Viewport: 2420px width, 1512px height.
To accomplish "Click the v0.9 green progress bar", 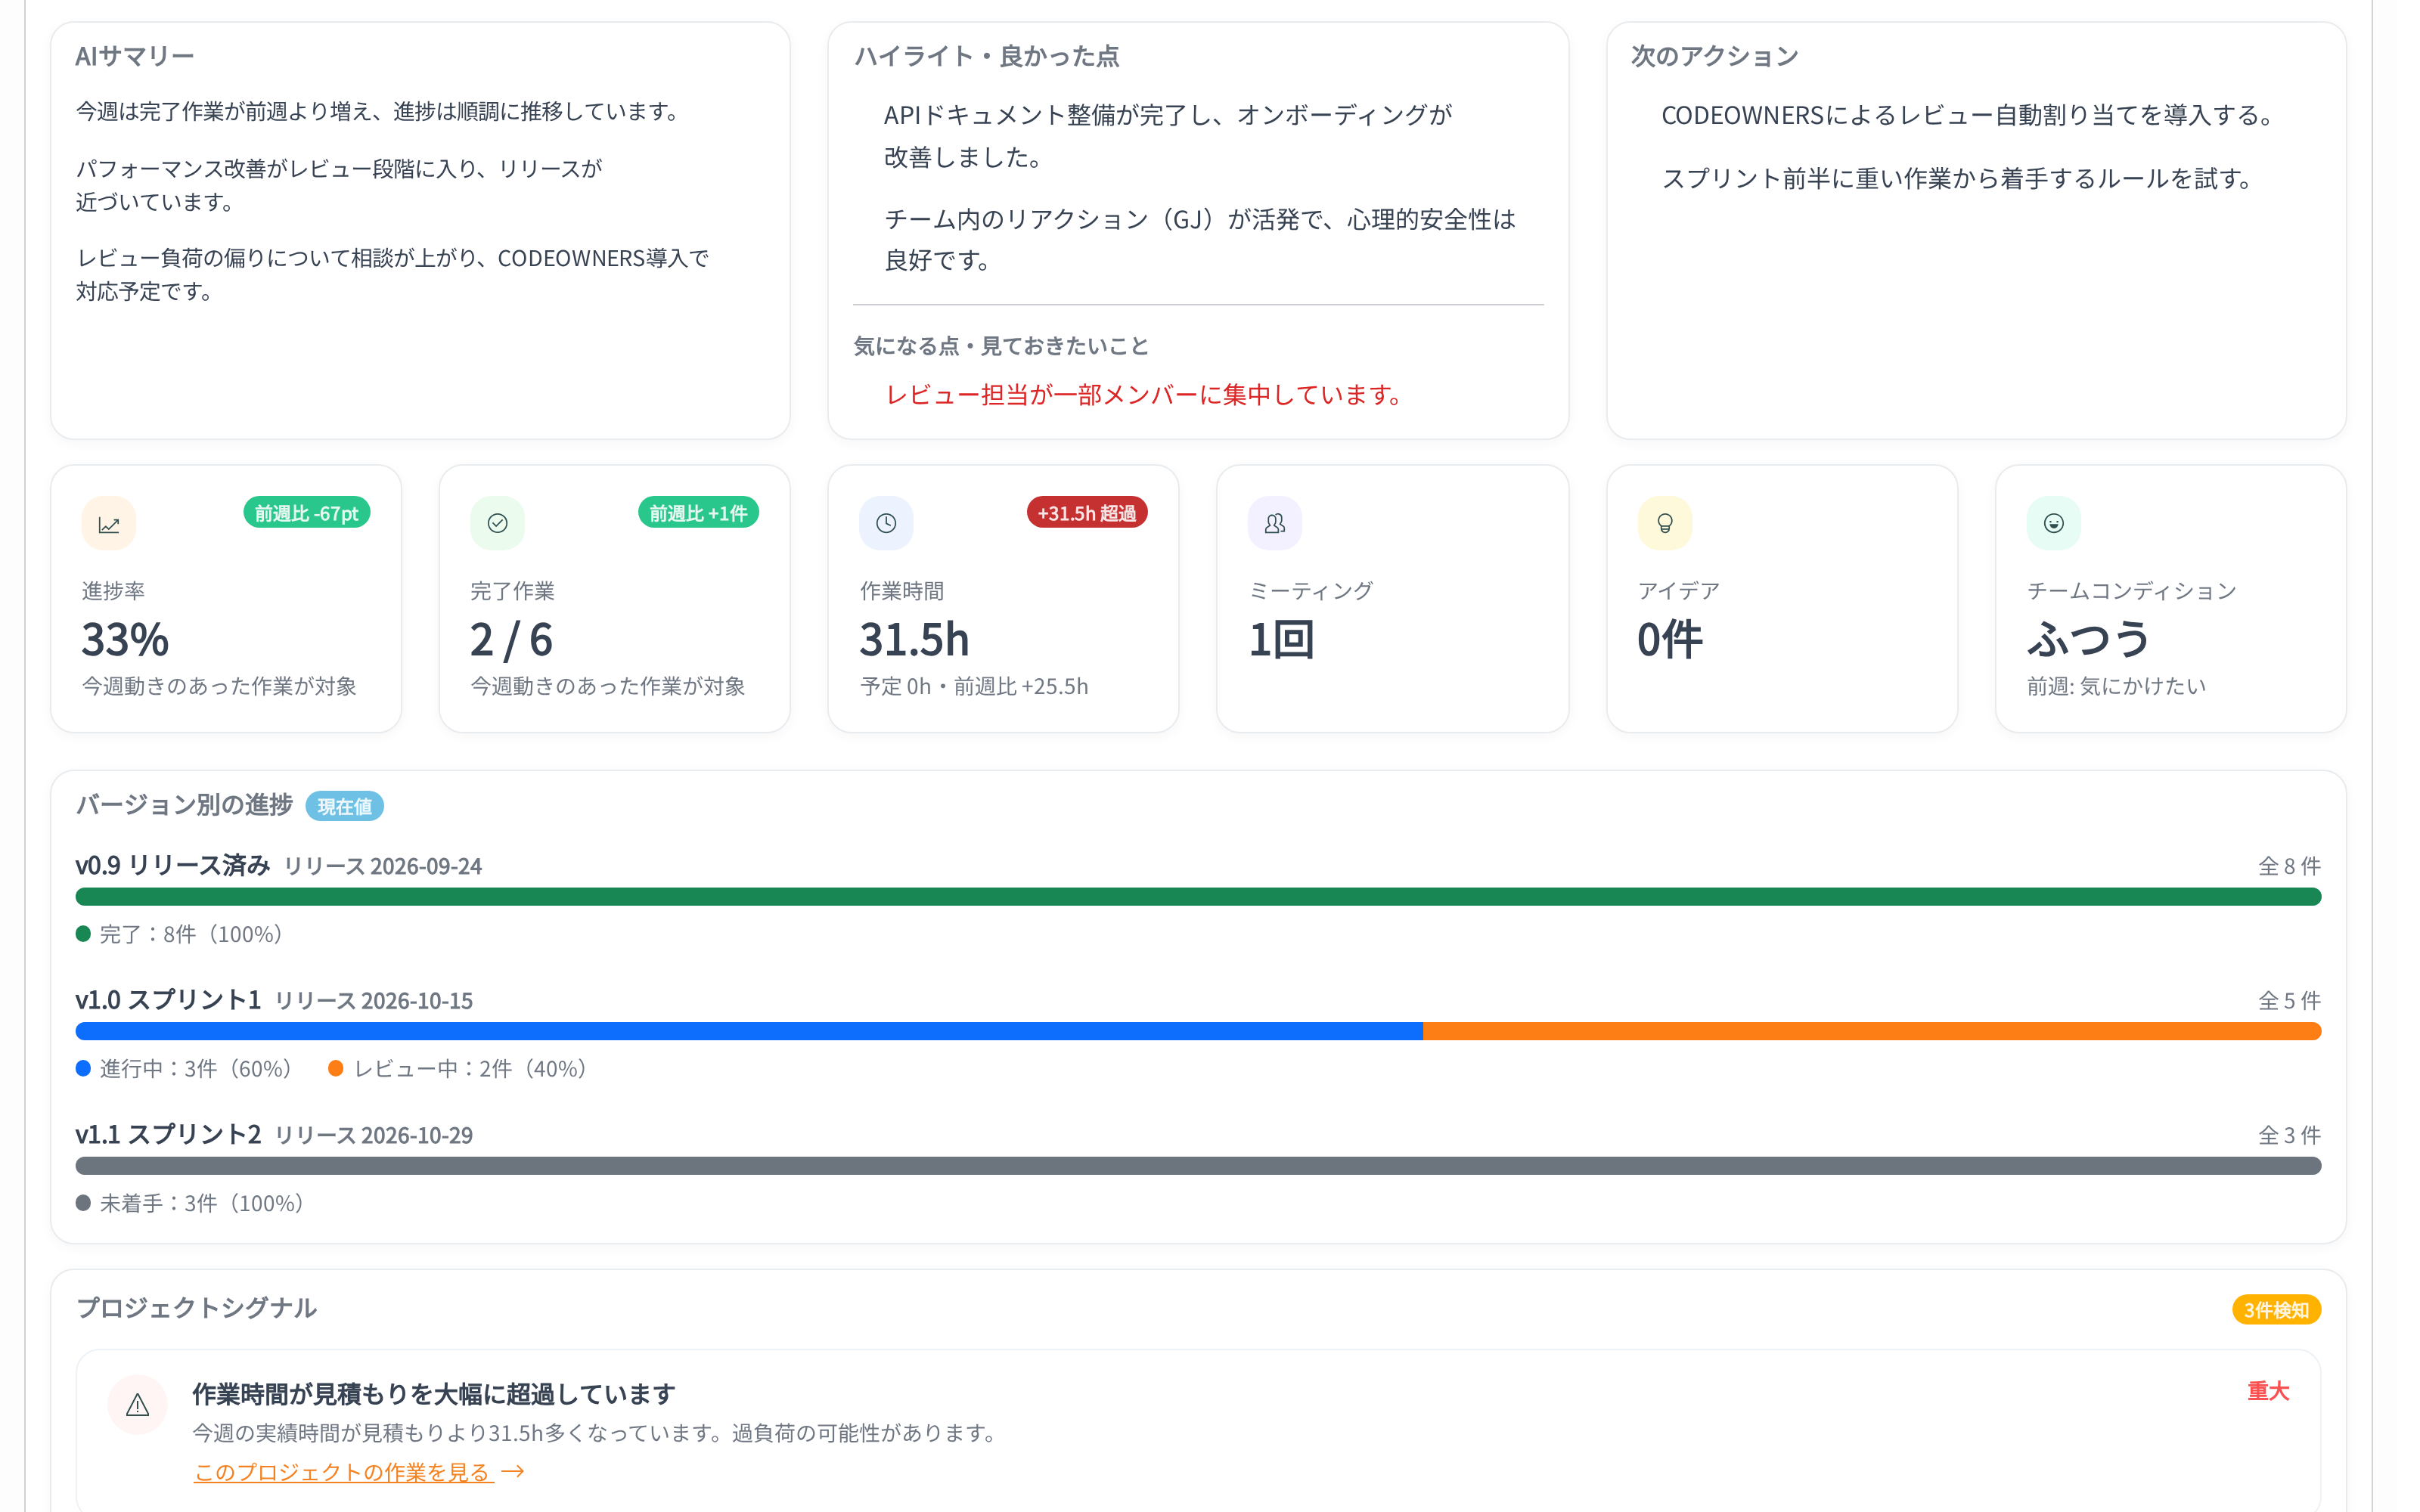I will click(x=1198, y=897).
